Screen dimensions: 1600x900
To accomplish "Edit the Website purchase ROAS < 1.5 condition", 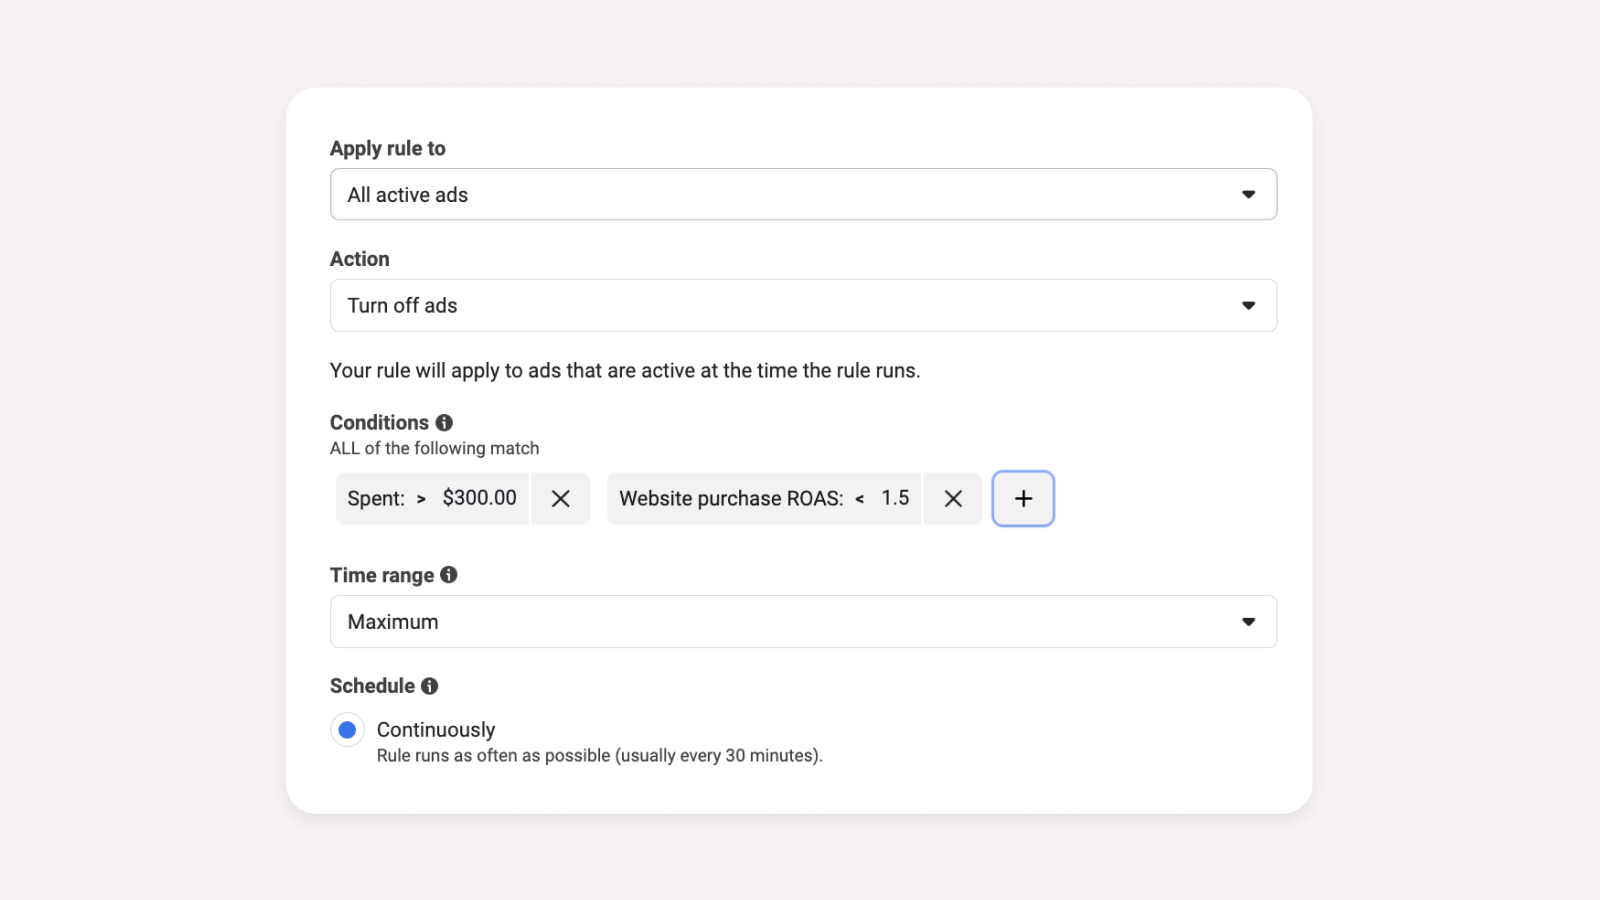I will [764, 498].
